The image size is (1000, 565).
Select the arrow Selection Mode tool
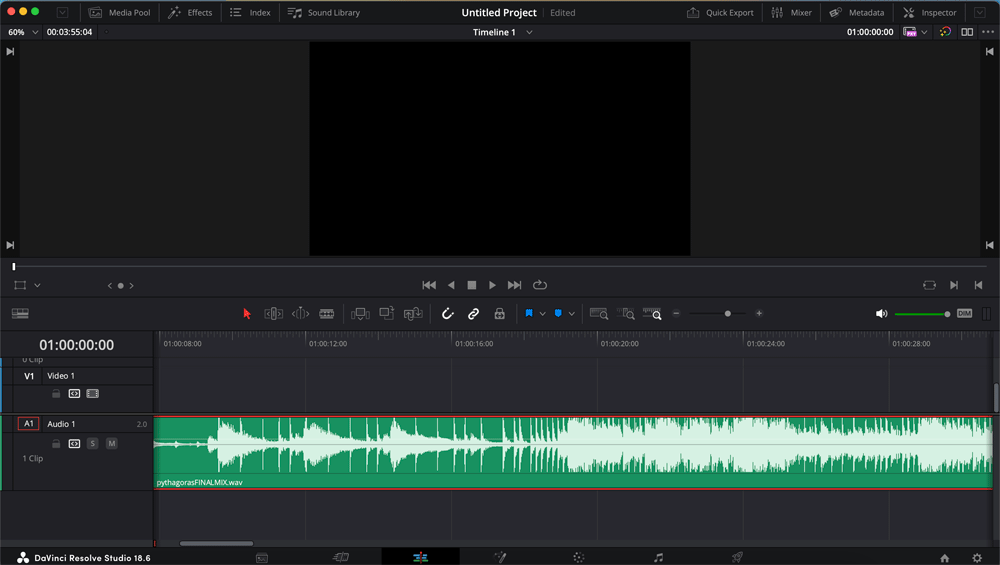(x=247, y=314)
